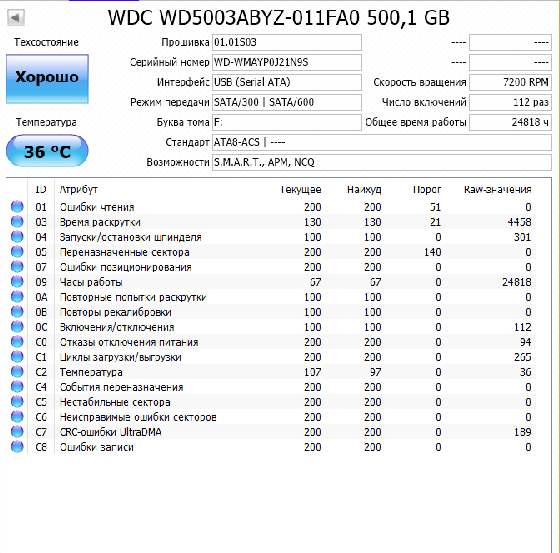This screenshot has height=553, width=560.
Task: Click status circle for C0 Отказы отключения питания
Action: (x=17, y=342)
